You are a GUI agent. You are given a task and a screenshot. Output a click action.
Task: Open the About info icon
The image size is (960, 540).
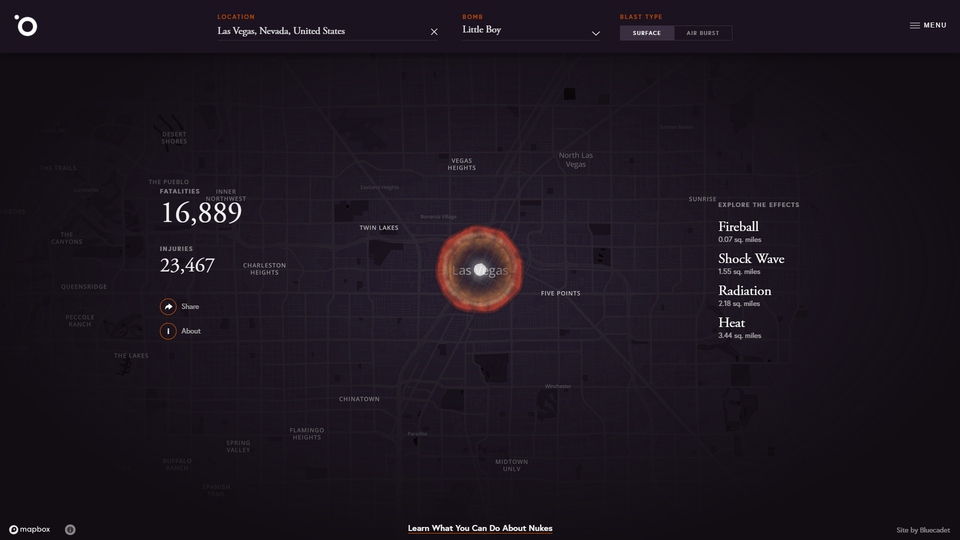point(168,331)
